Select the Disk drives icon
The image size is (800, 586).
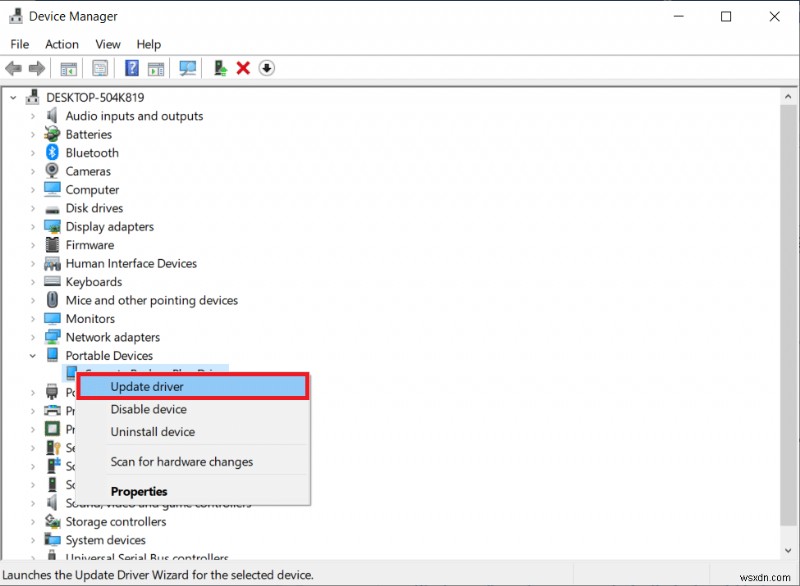point(52,209)
